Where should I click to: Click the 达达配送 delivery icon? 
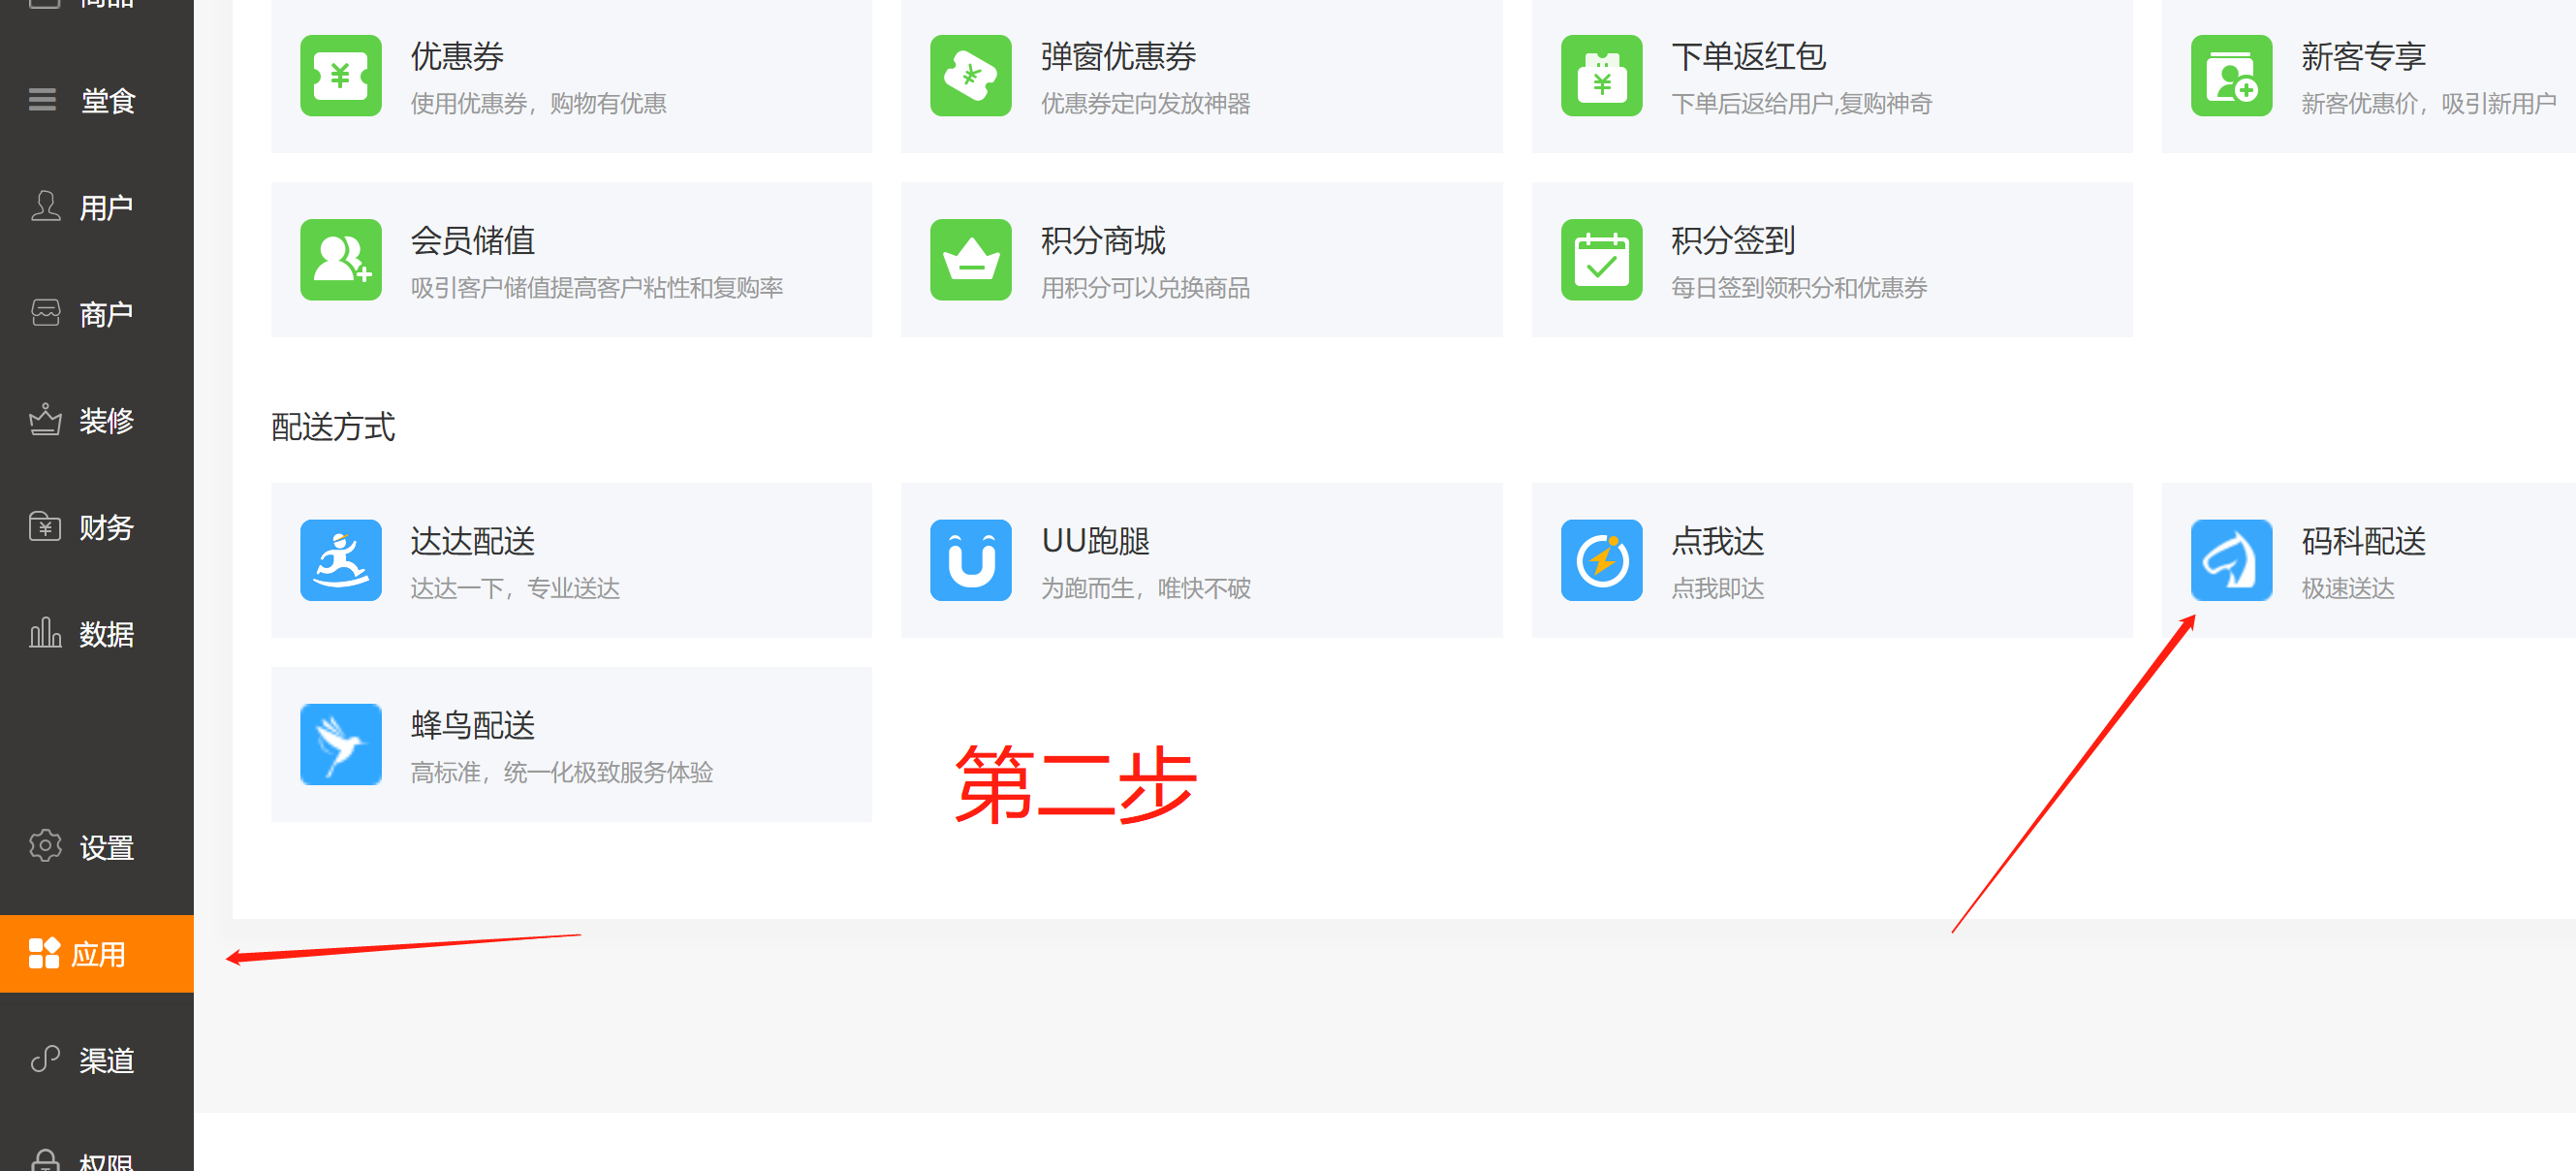click(340, 560)
